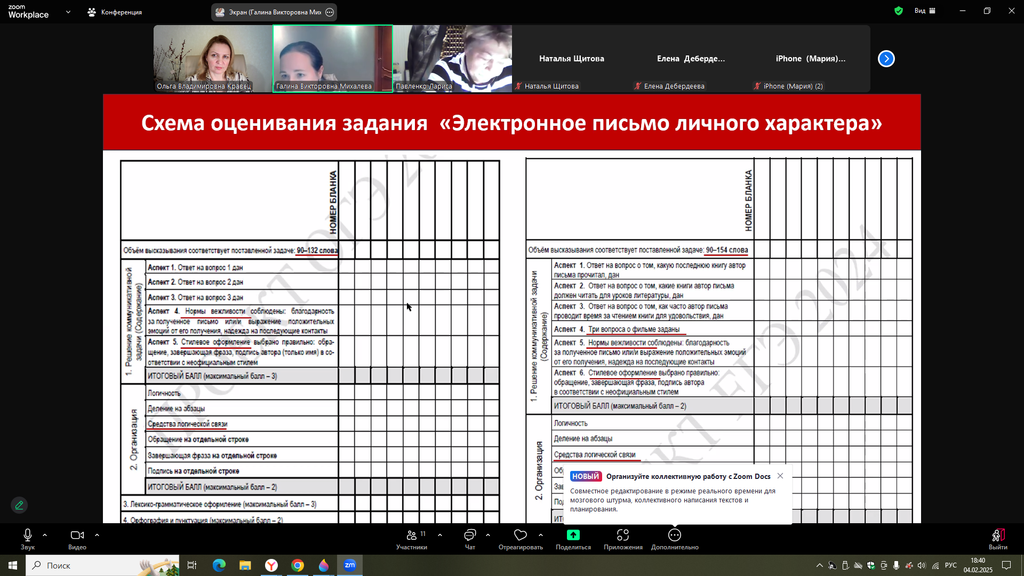Click the Zoom icon in the taskbar
This screenshot has width=1024, height=576.
click(x=349, y=565)
